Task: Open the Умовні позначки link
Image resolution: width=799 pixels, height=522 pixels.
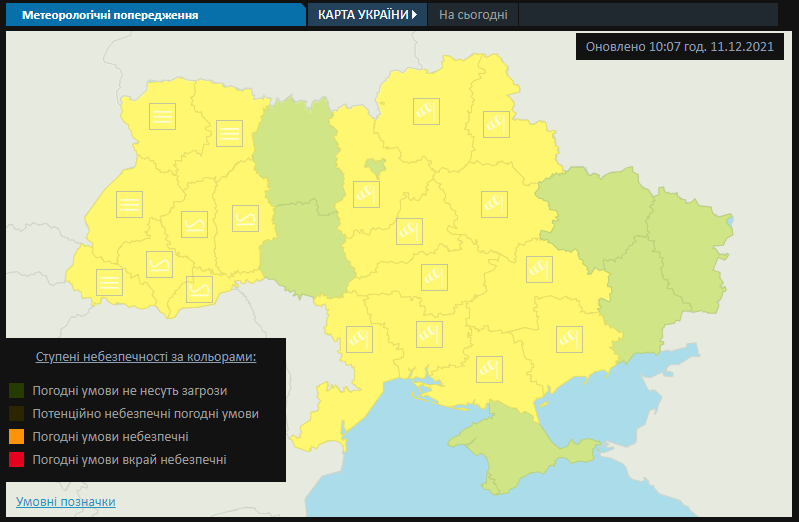Action: click(66, 501)
